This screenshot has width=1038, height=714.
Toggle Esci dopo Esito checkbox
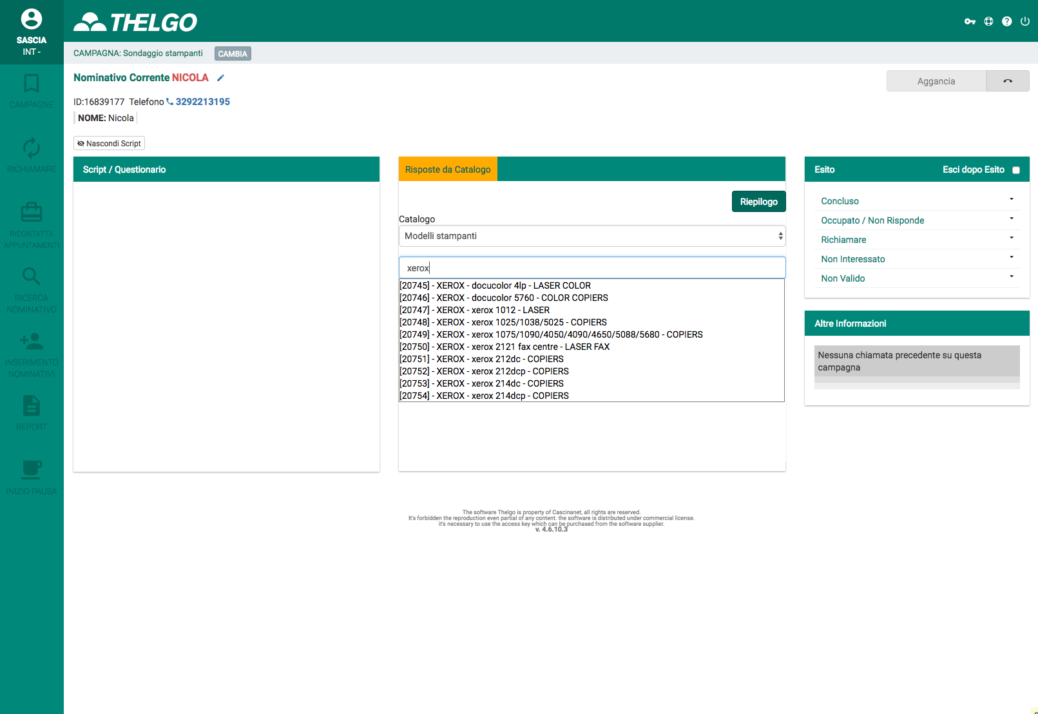pos(1016,170)
